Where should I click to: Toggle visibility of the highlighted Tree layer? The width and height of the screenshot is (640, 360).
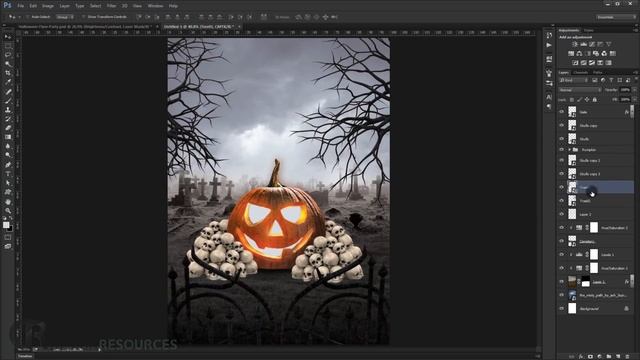562,187
